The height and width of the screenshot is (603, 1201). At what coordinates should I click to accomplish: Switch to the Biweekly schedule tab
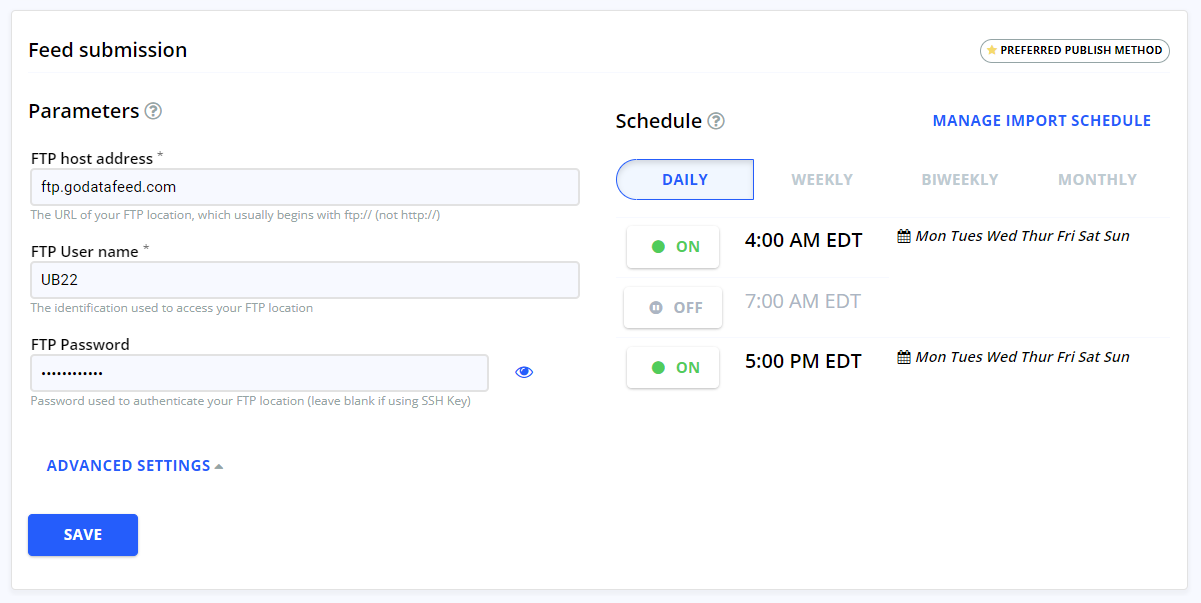pos(960,180)
